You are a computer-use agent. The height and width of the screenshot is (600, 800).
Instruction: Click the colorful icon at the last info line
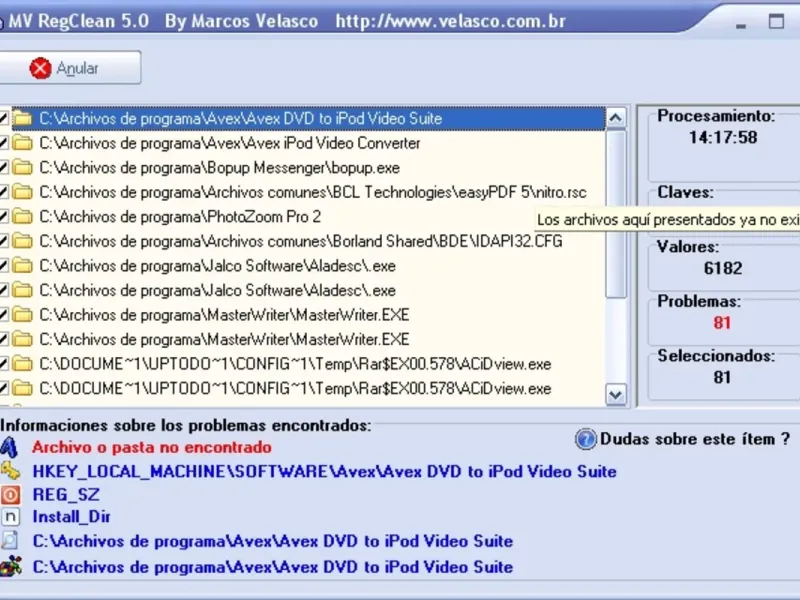(x=11, y=566)
